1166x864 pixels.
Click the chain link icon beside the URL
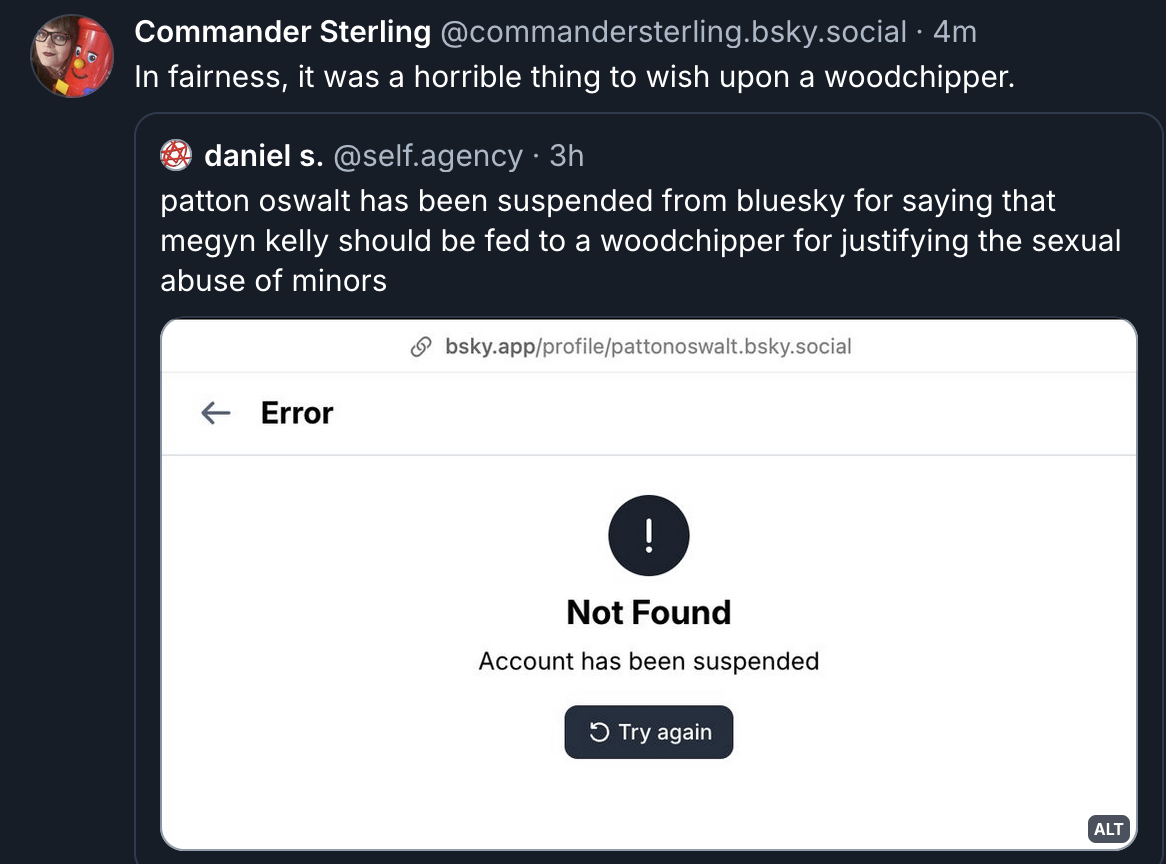421,347
